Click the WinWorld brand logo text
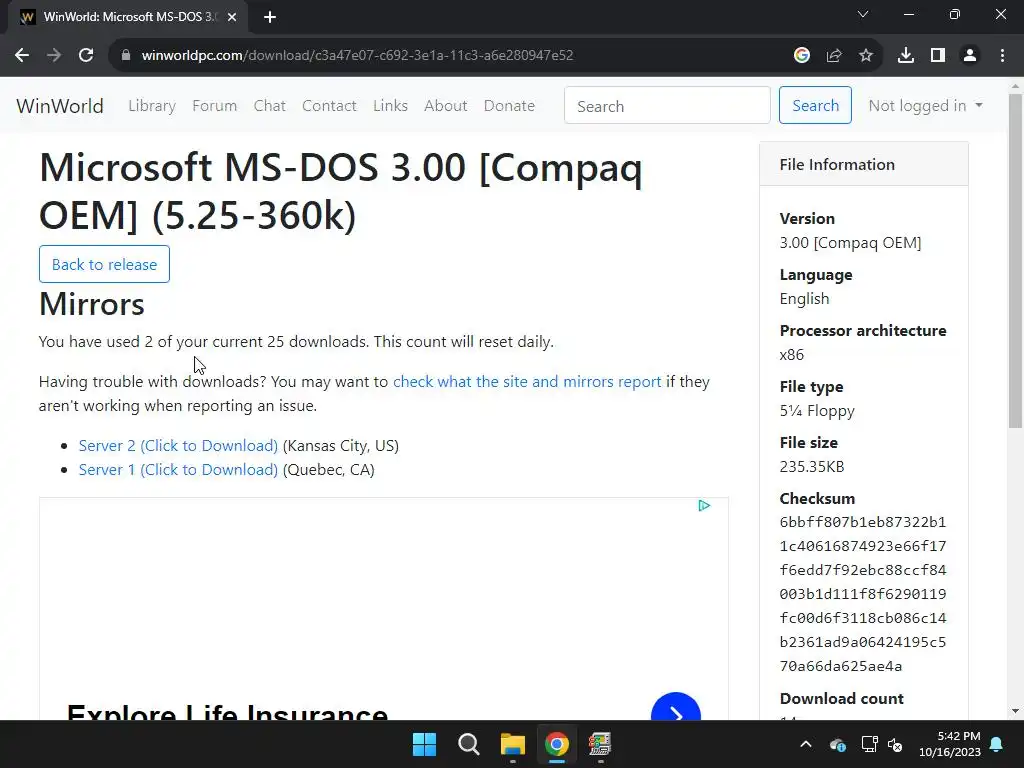 [60, 106]
